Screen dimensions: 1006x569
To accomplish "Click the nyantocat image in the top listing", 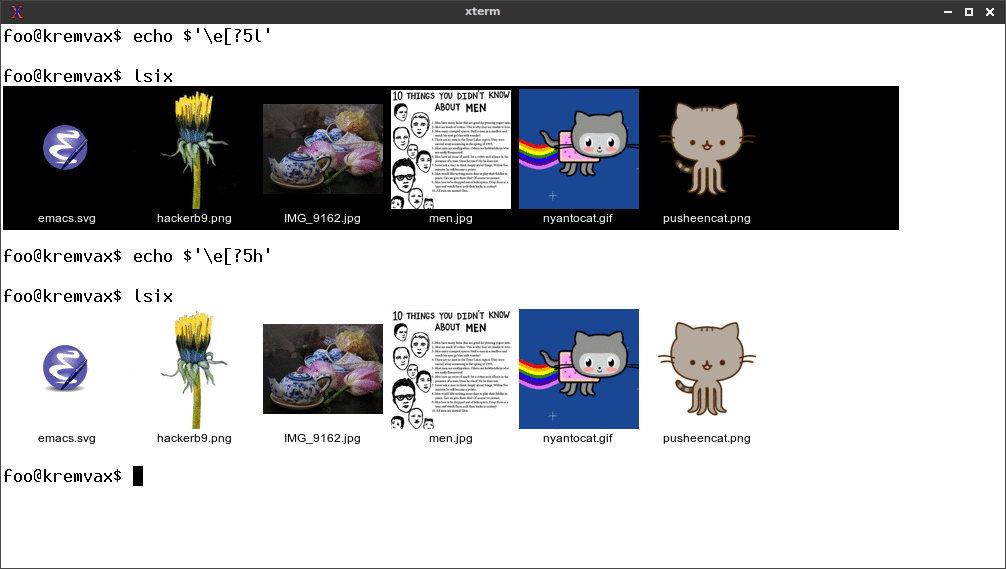I will click(x=579, y=149).
